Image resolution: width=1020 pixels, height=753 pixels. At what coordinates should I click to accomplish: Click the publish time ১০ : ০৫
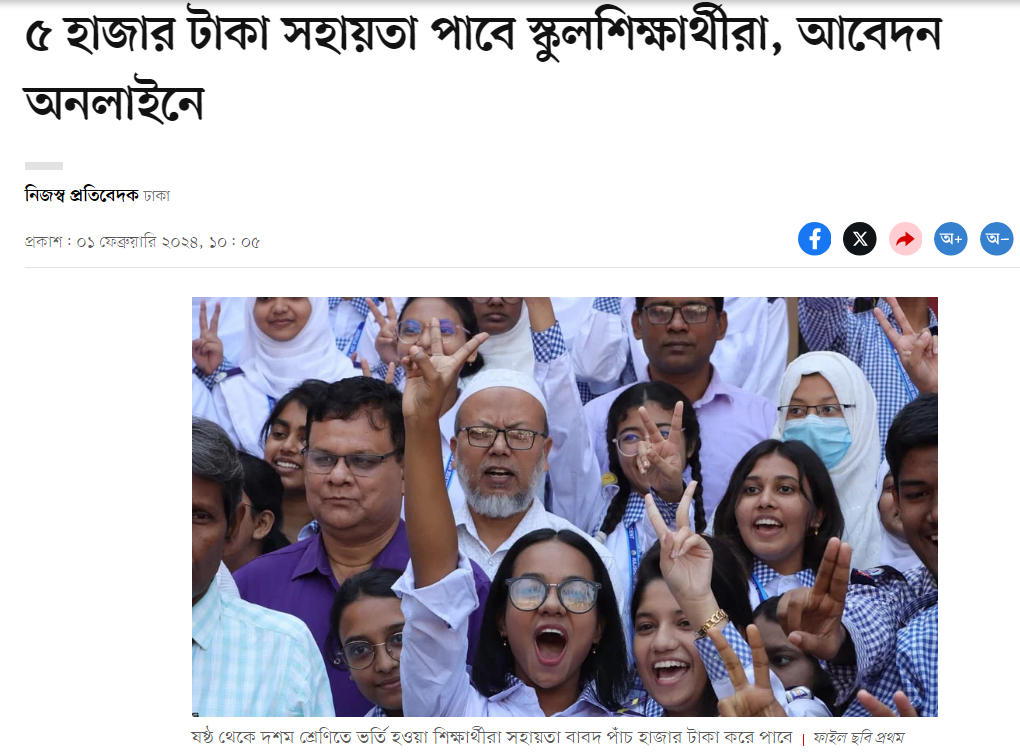tap(234, 242)
